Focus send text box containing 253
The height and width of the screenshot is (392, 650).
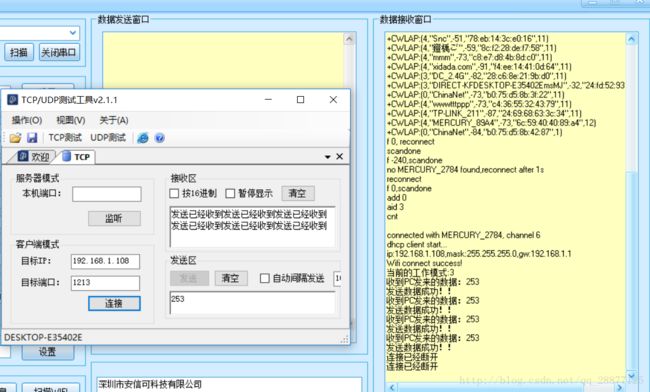pyautogui.click(x=252, y=303)
